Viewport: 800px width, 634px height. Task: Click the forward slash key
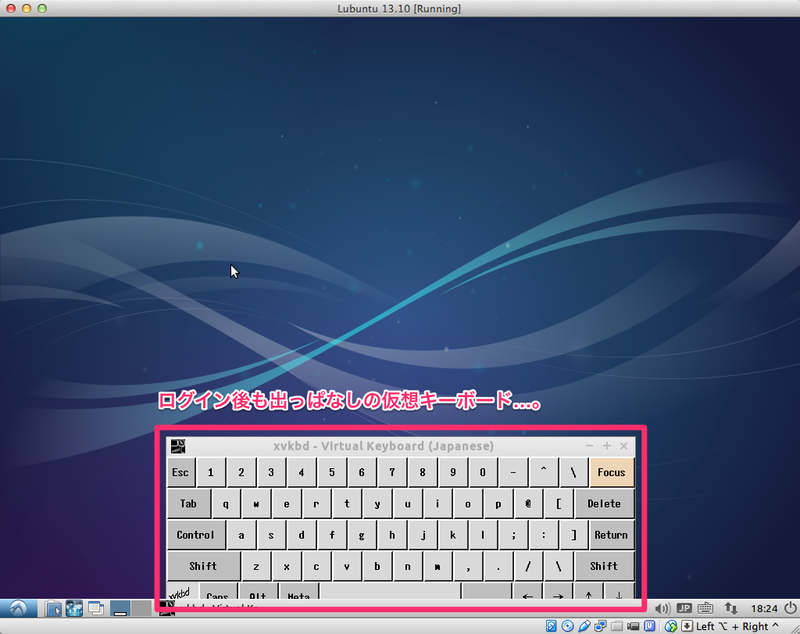(528, 566)
